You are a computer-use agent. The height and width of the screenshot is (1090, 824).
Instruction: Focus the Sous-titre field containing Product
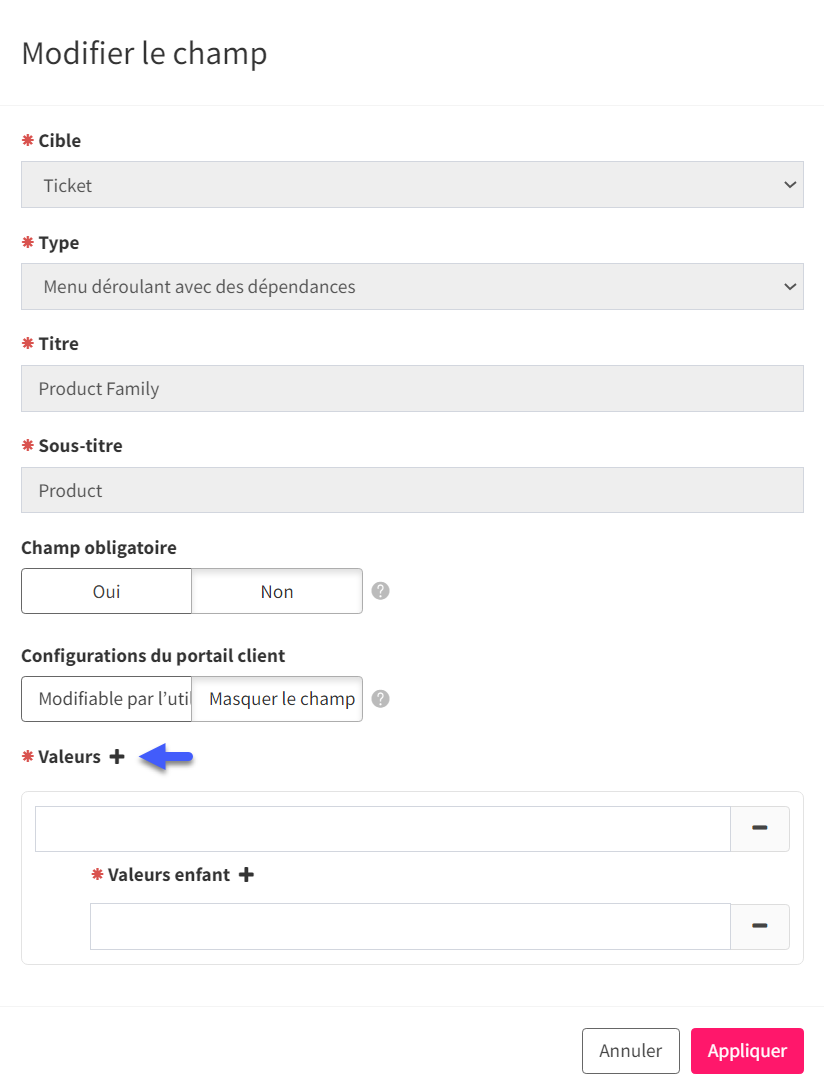click(x=412, y=490)
